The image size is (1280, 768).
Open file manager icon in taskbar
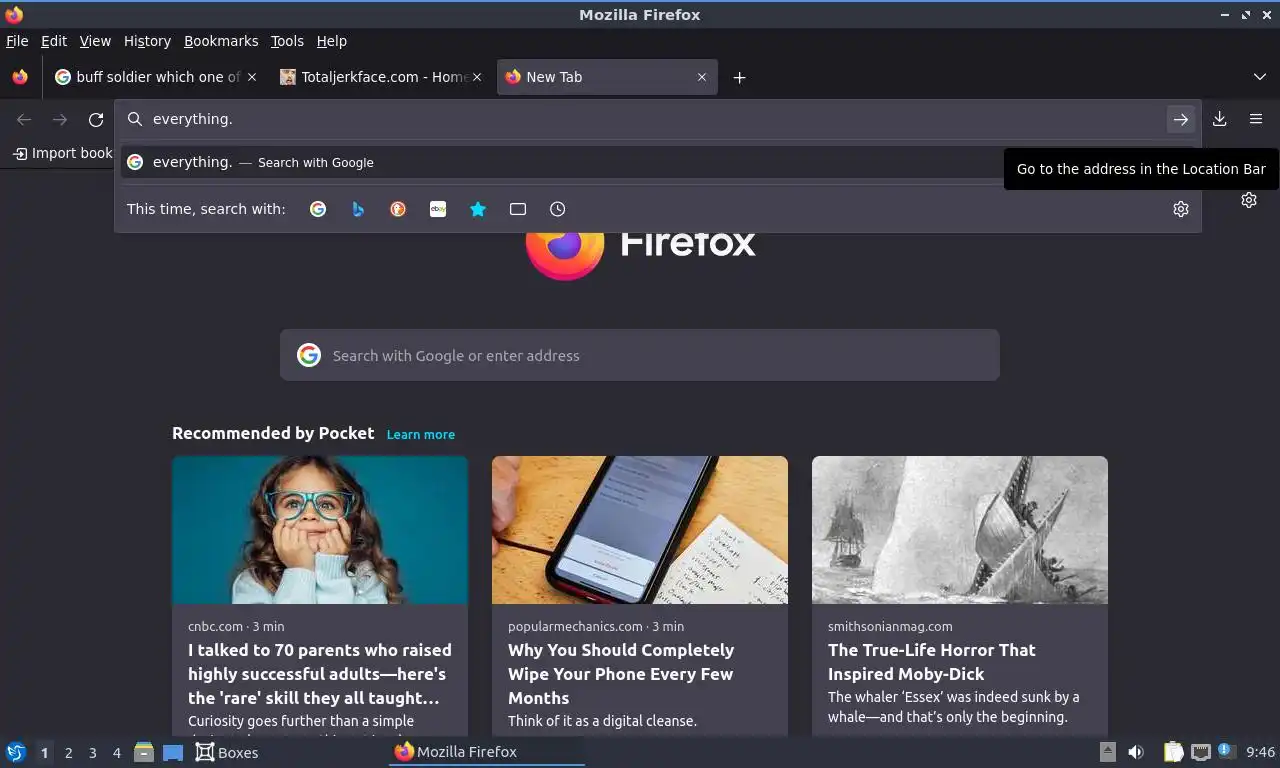pyautogui.click(x=144, y=752)
